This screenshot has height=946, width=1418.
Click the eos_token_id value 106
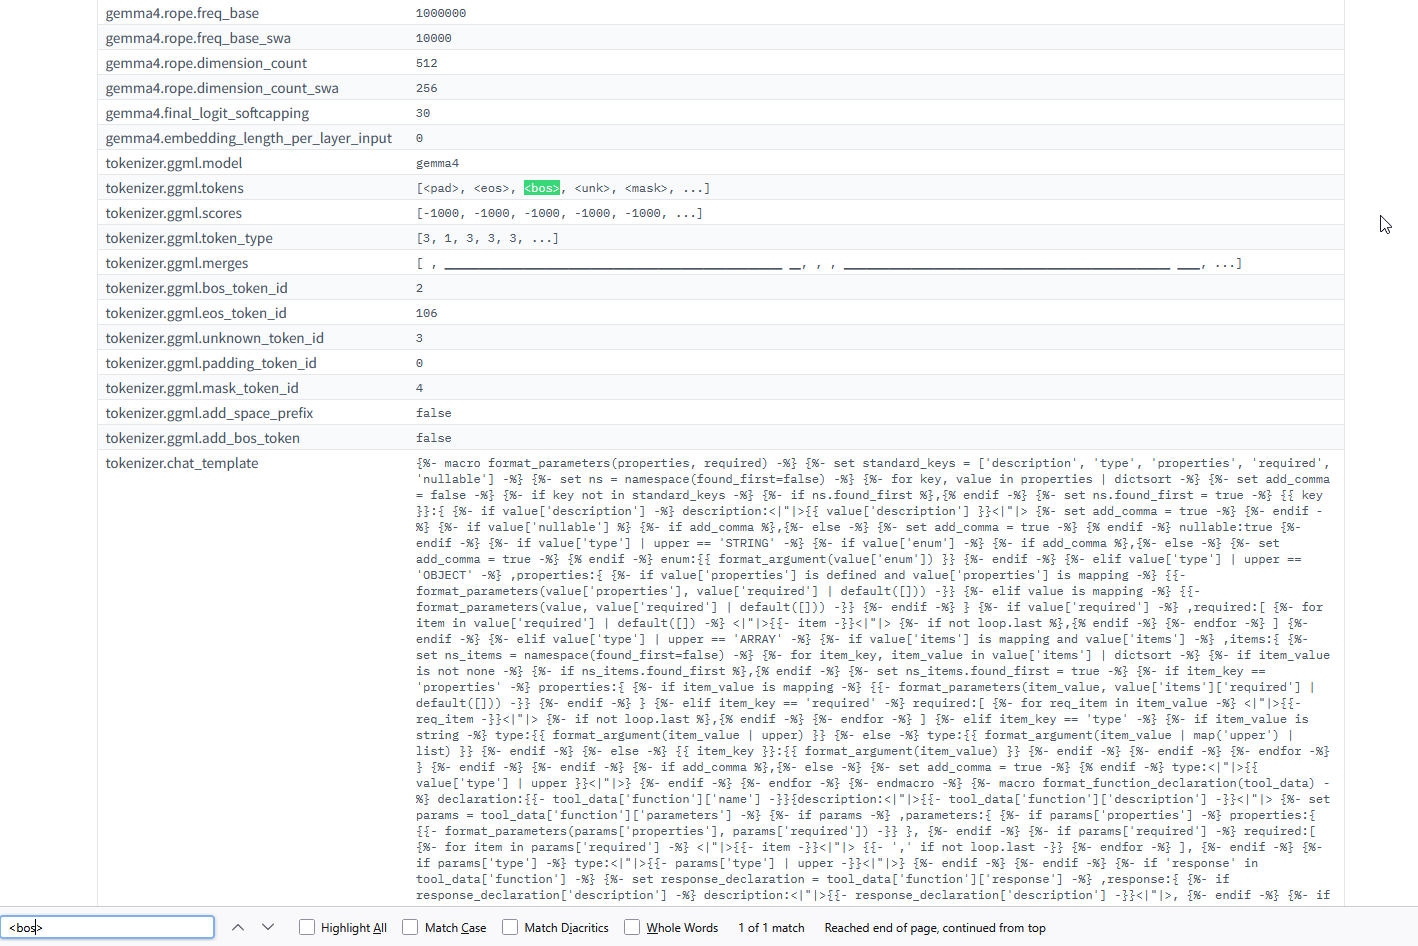[427, 313]
